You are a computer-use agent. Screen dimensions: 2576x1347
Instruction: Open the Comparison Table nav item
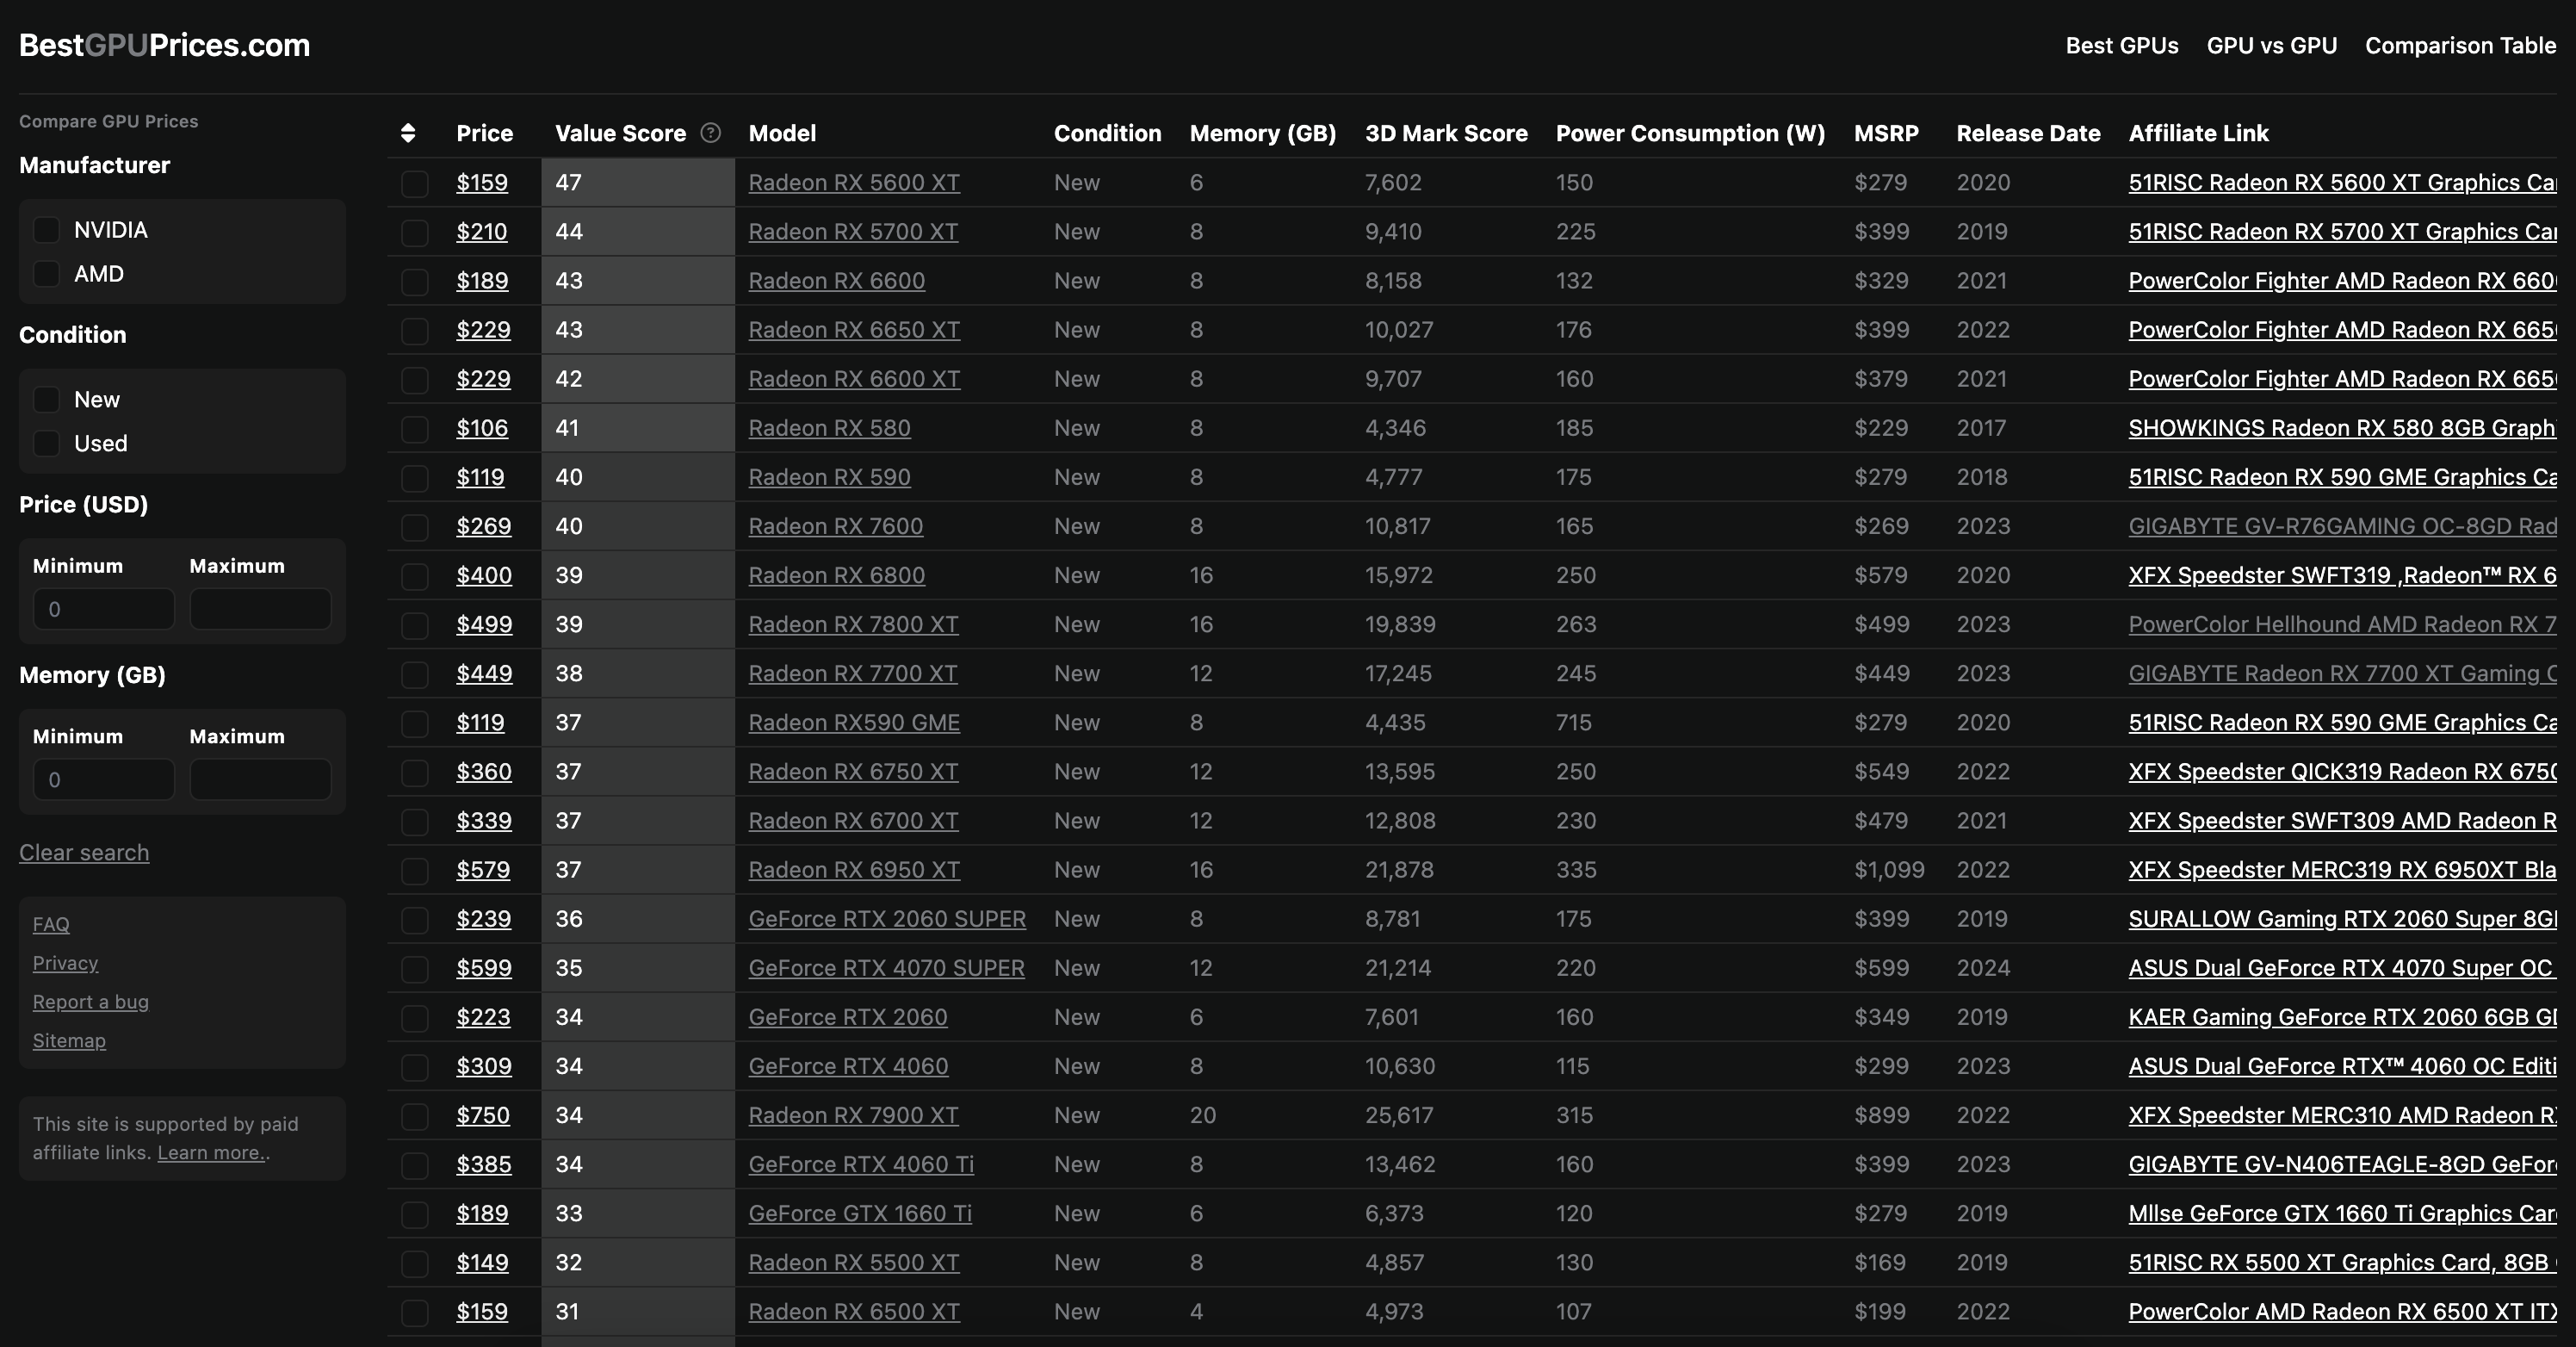click(2460, 46)
